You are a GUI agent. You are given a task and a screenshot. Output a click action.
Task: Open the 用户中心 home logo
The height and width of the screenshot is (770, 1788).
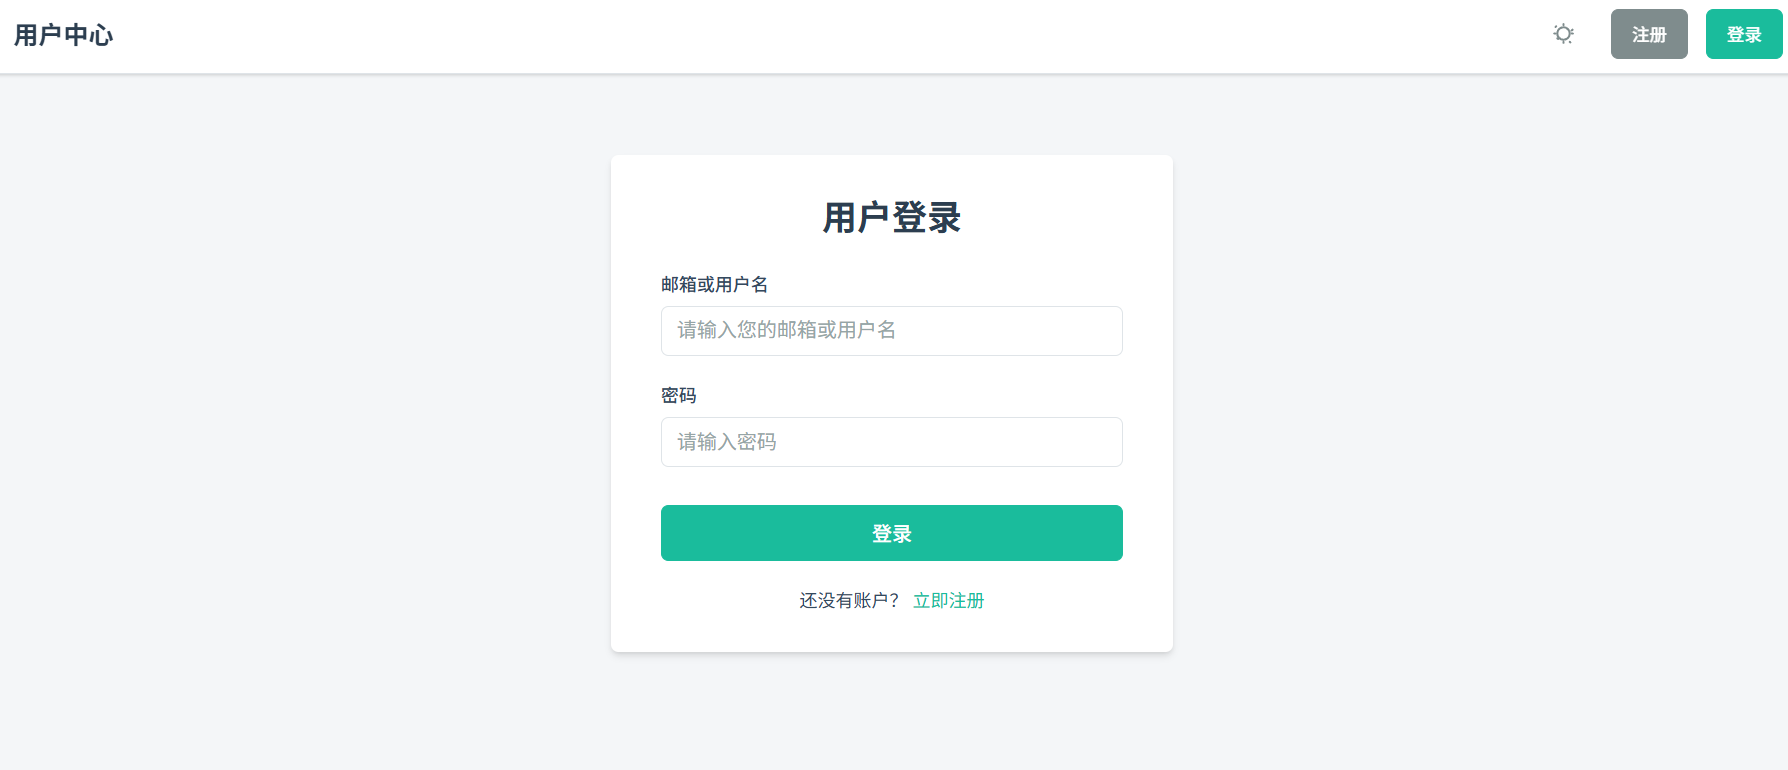point(64,35)
